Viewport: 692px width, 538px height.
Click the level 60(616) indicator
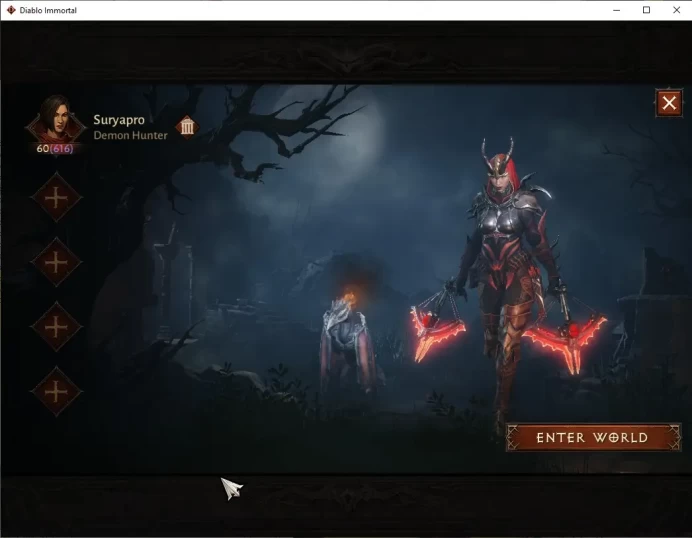pyautogui.click(x=55, y=148)
